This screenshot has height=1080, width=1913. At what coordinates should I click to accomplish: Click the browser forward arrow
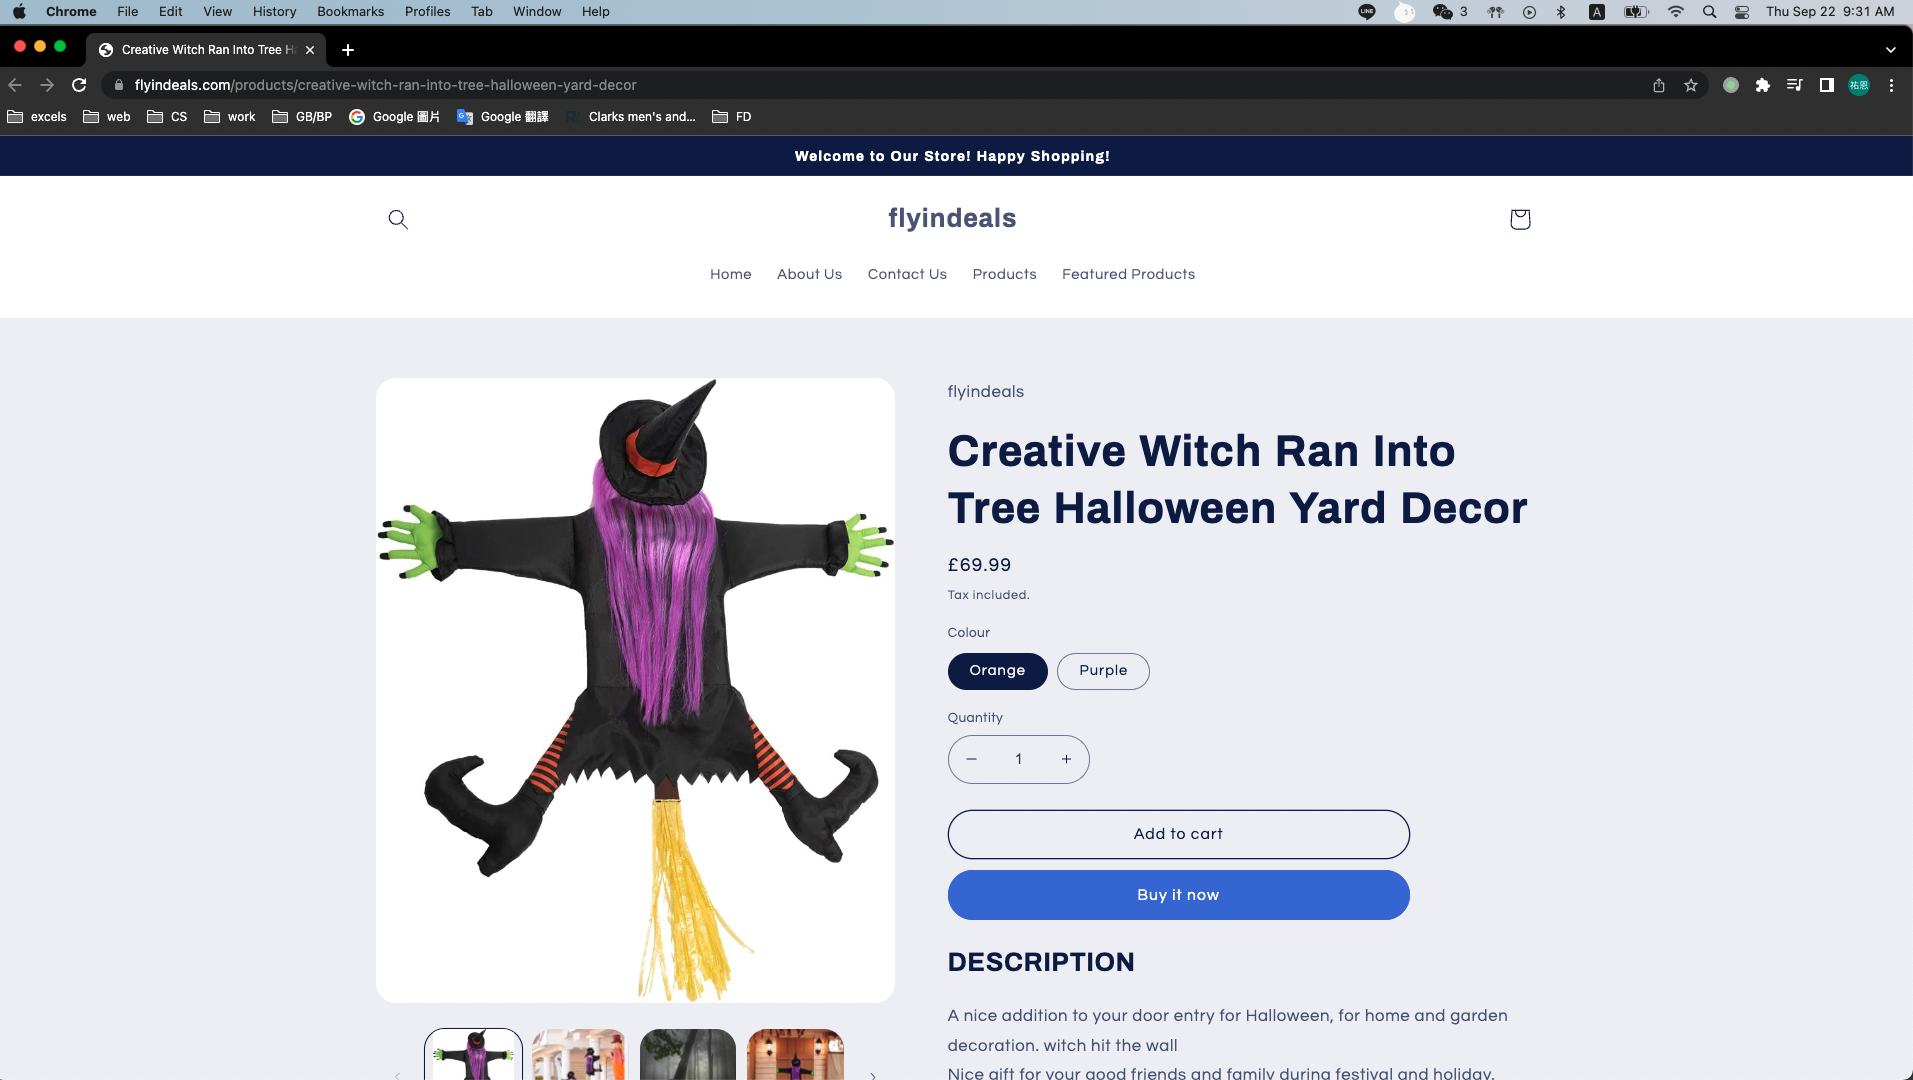(47, 85)
